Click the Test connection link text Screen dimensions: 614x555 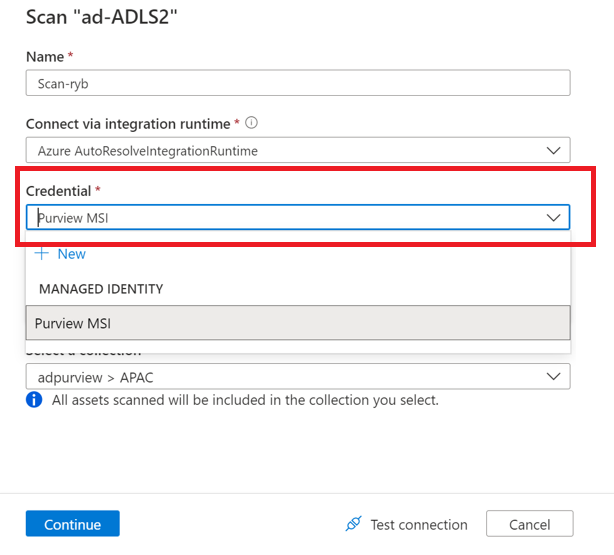(418, 524)
